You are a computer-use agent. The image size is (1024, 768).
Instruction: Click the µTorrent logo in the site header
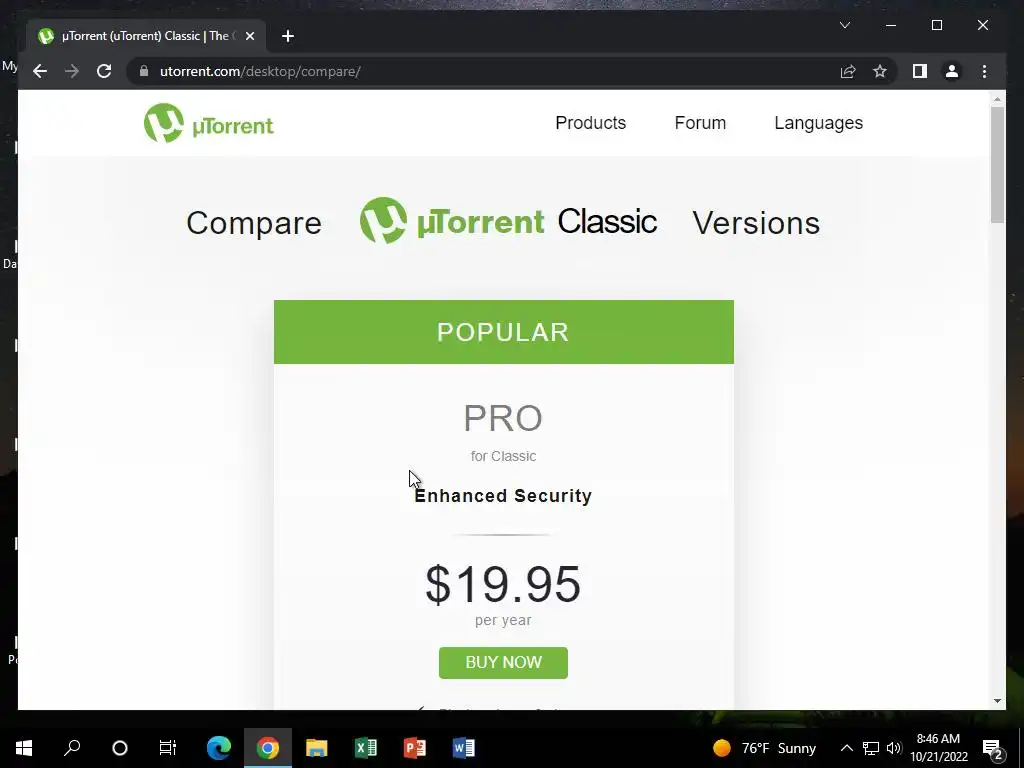[208, 123]
